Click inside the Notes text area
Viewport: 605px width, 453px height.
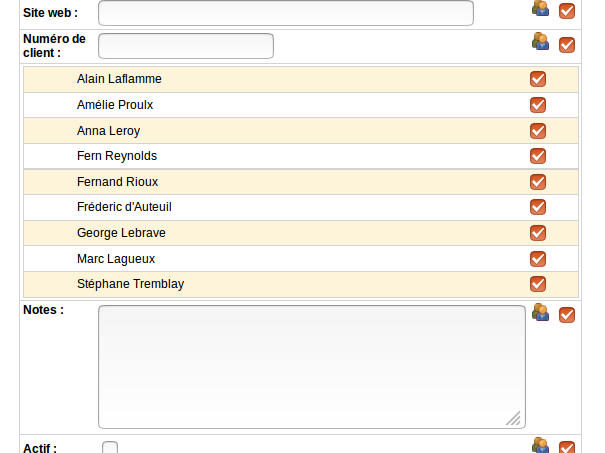coord(311,367)
